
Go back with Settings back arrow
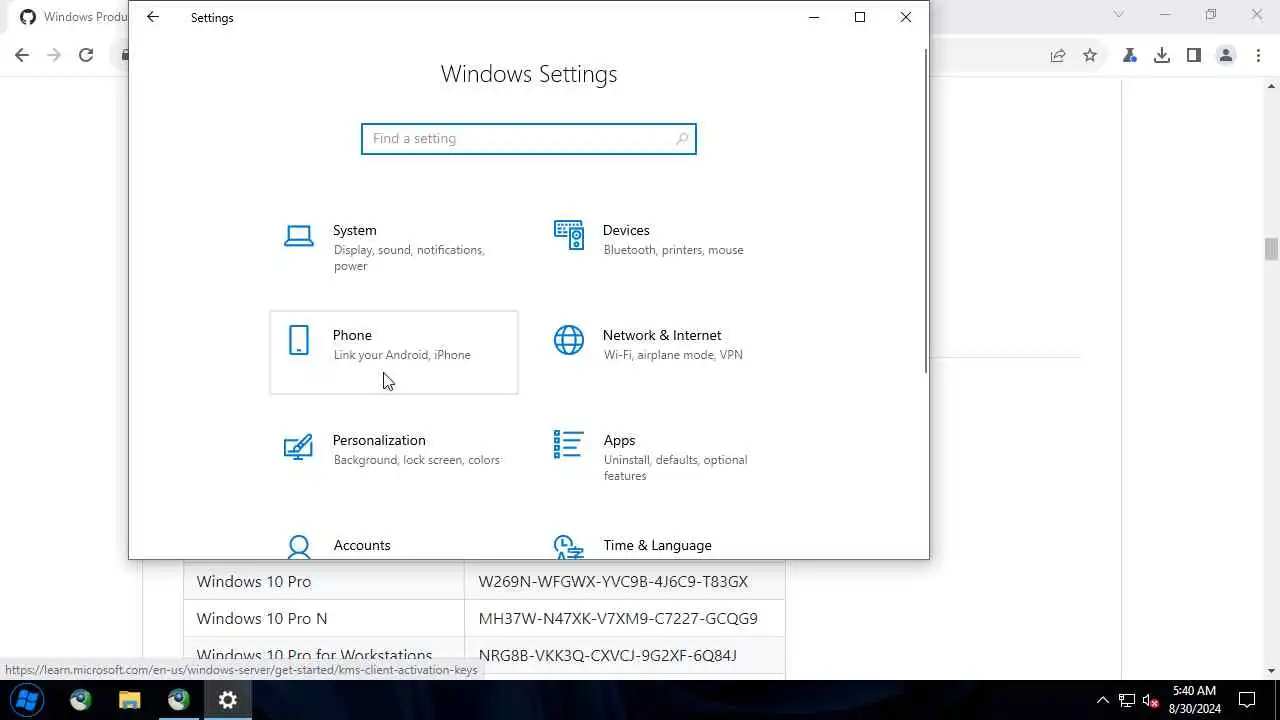pyautogui.click(x=152, y=17)
